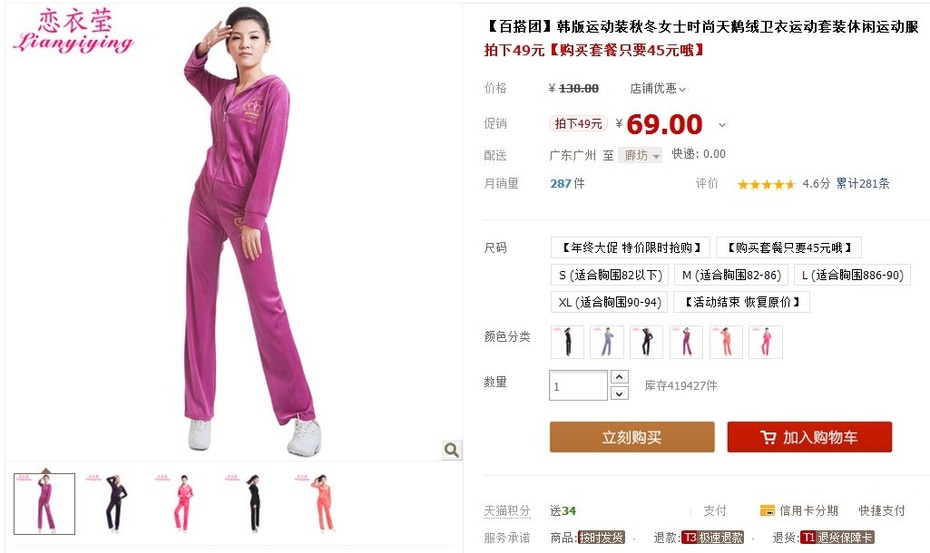
Task: Click the magnifier zoom icon on product image
Action: tap(451, 450)
